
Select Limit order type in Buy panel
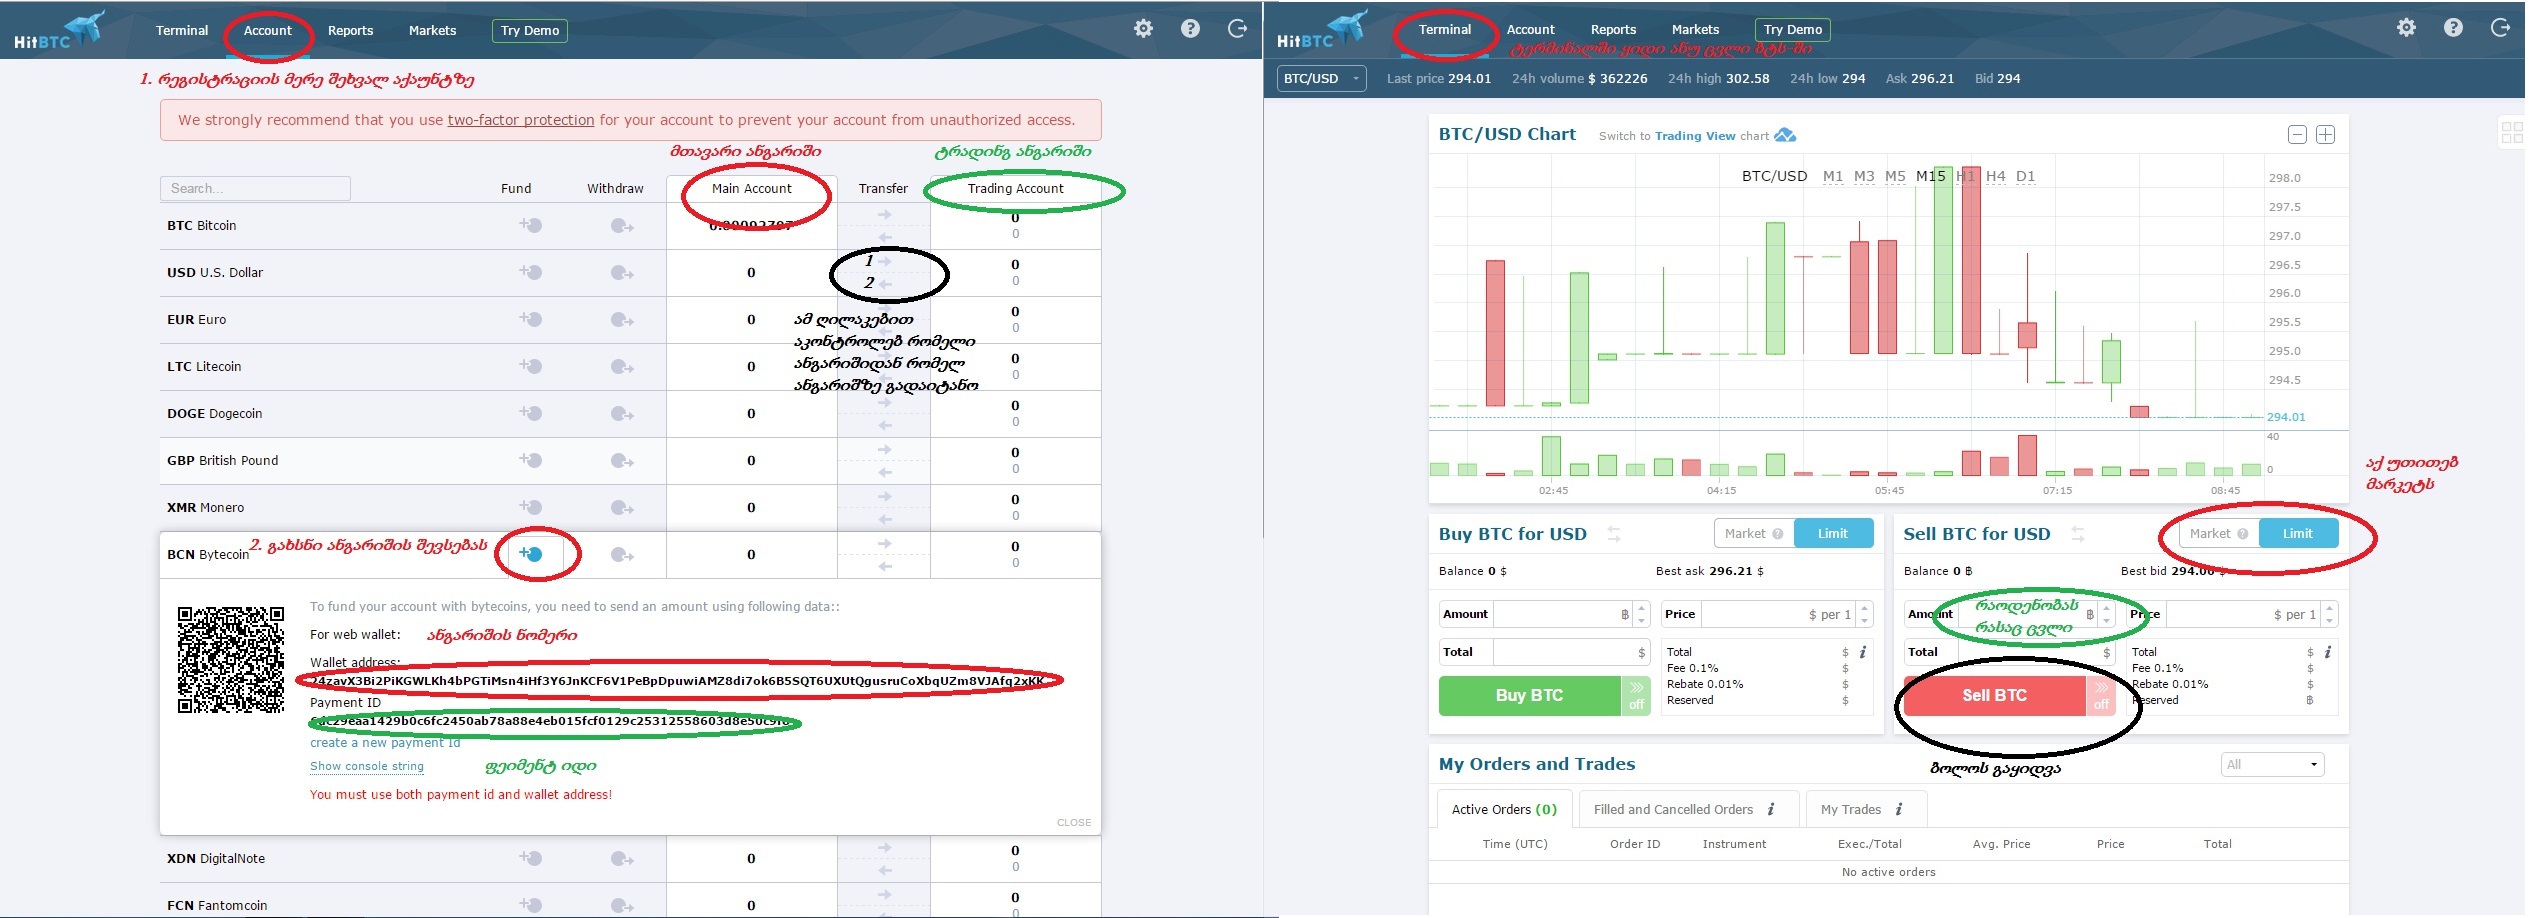pyautogui.click(x=1832, y=534)
